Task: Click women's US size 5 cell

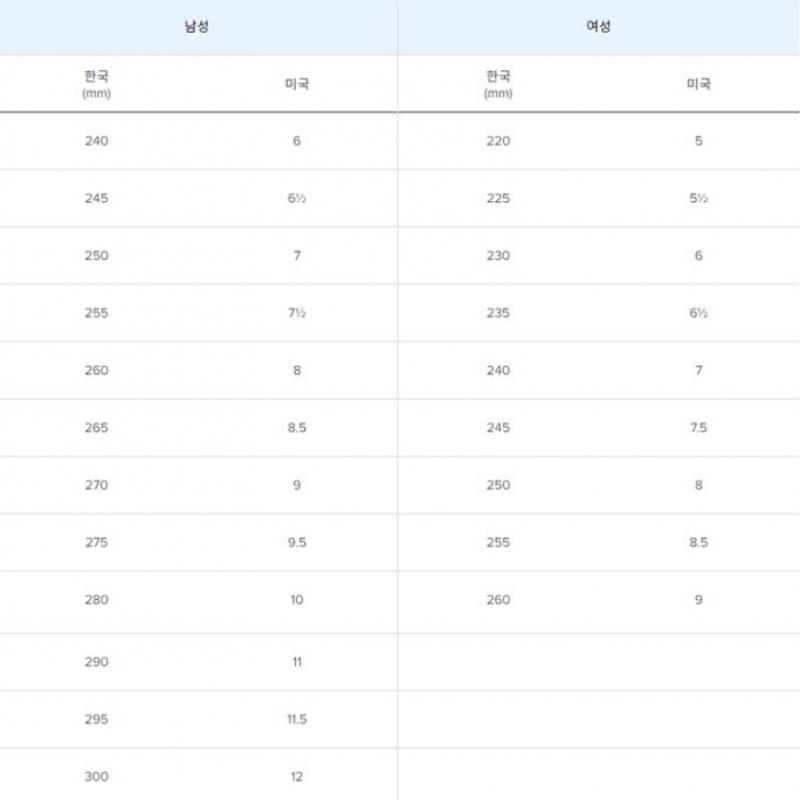Action: pos(698,141)
